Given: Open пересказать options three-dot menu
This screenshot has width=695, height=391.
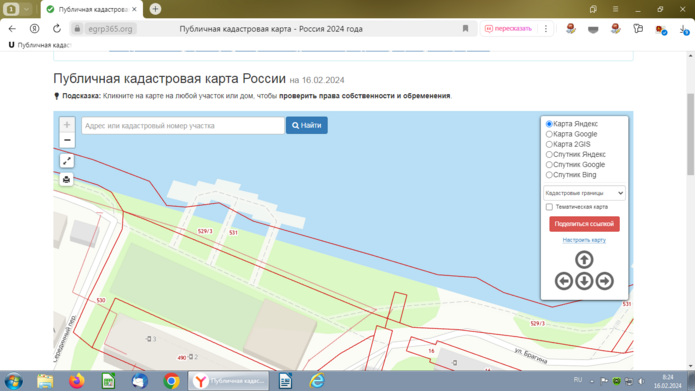Looking at the screenshot, I should 546,29.
